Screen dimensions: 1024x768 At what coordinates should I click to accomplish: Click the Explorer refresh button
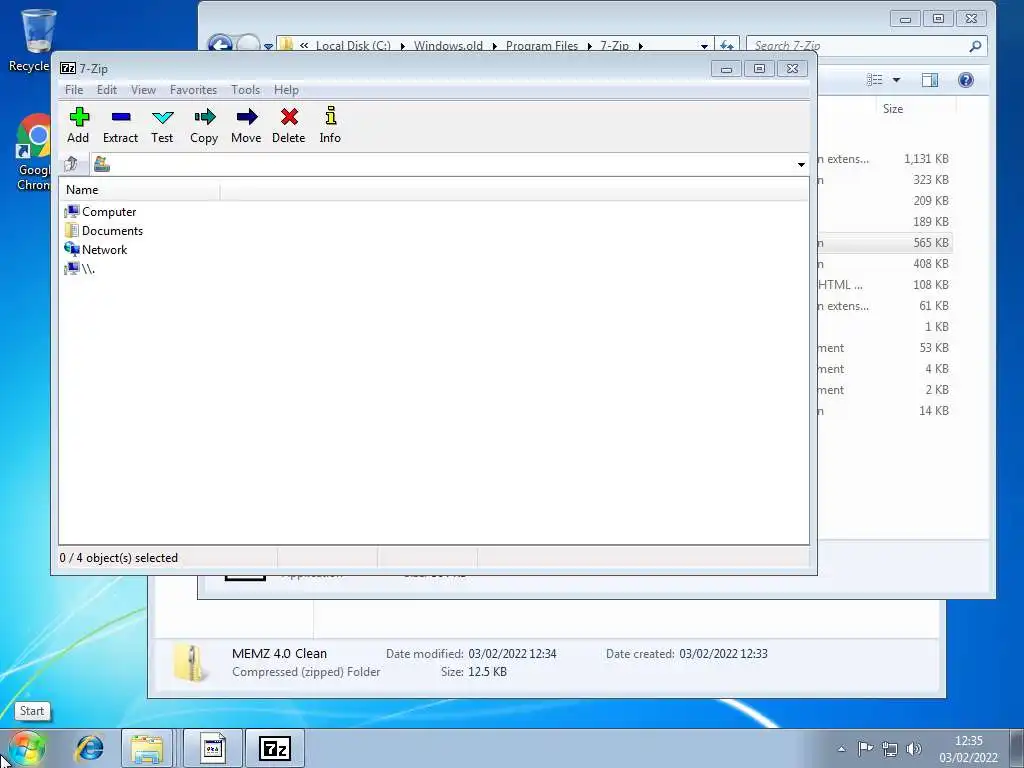click(x=727, y=46)
